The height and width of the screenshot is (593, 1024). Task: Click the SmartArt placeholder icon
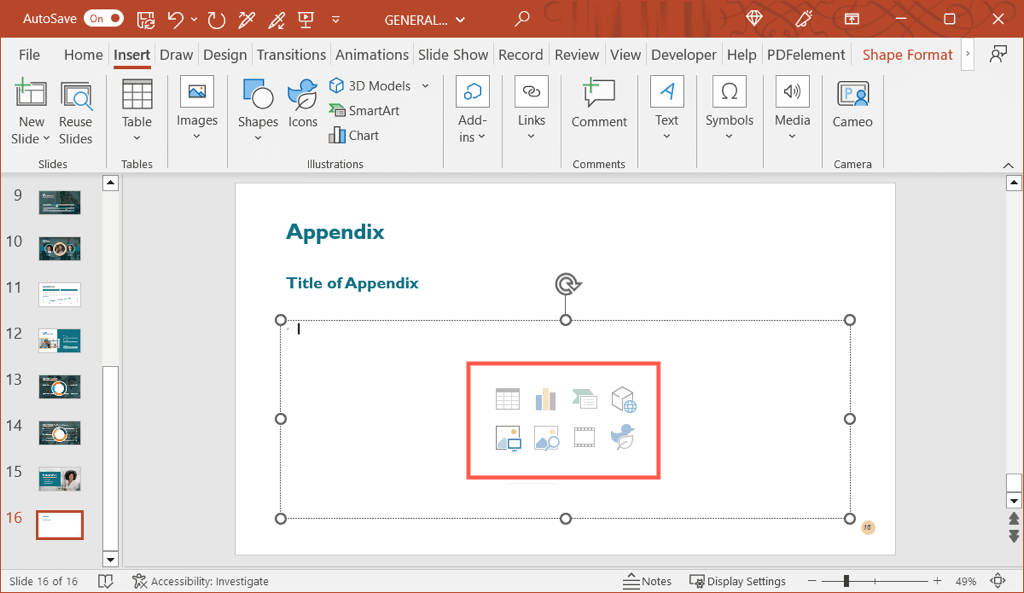click(584, 399)
